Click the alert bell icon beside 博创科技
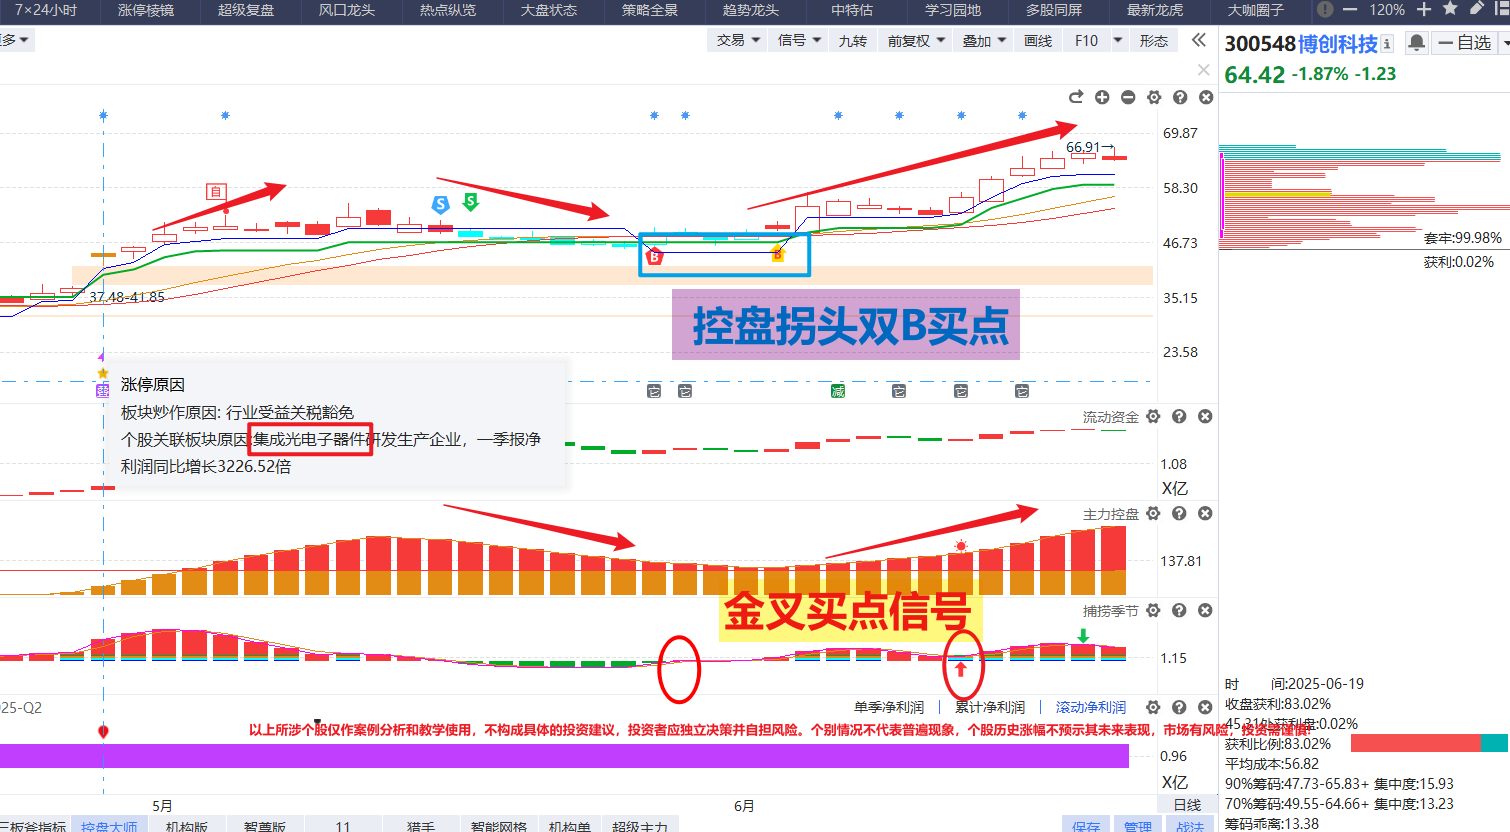The height and width of the screenshot is (832, 1510). coord(1416,43)
